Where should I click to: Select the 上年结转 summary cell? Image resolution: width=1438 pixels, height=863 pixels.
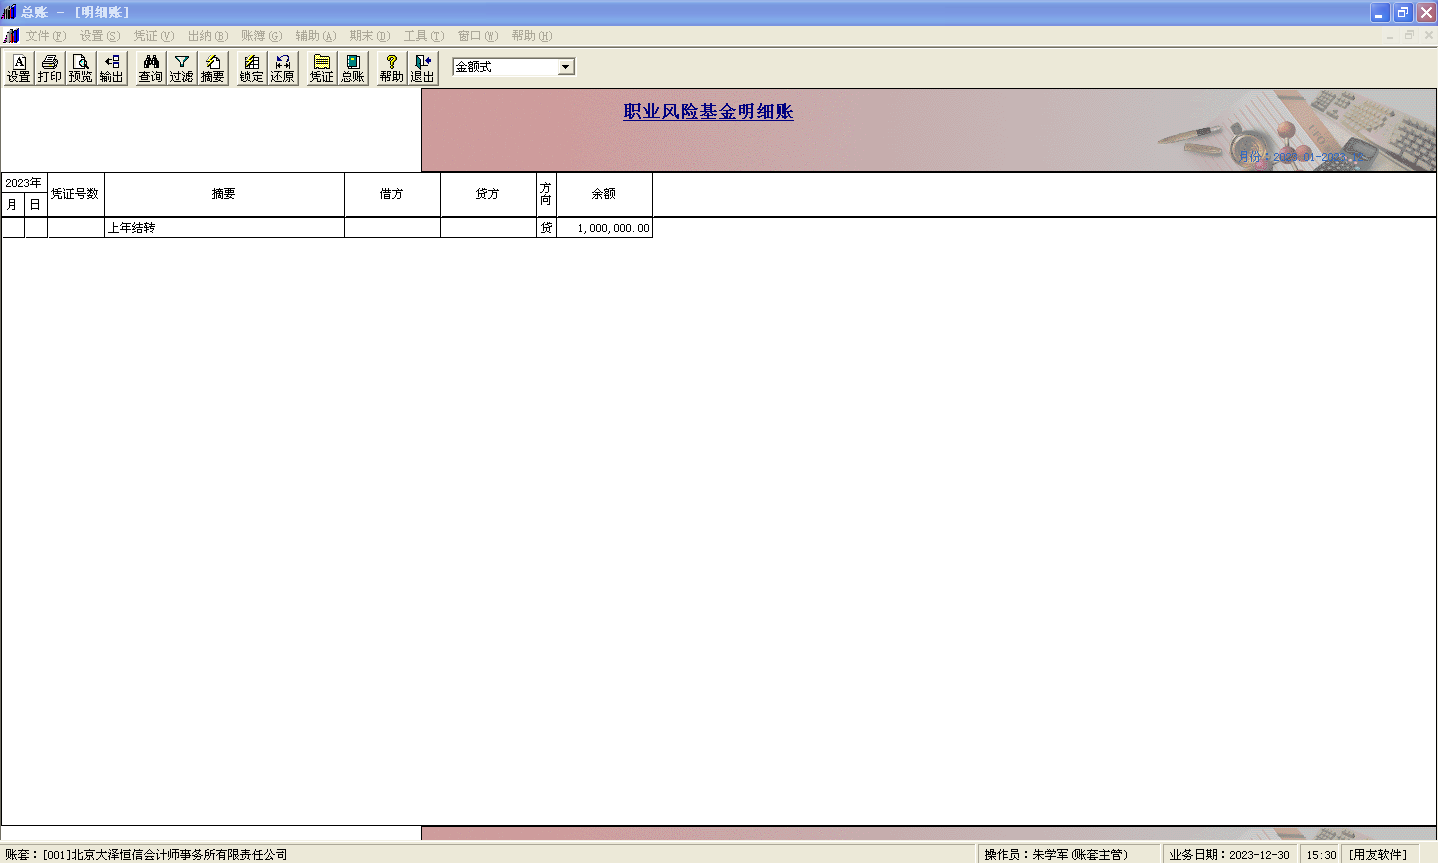coord(224,228)
